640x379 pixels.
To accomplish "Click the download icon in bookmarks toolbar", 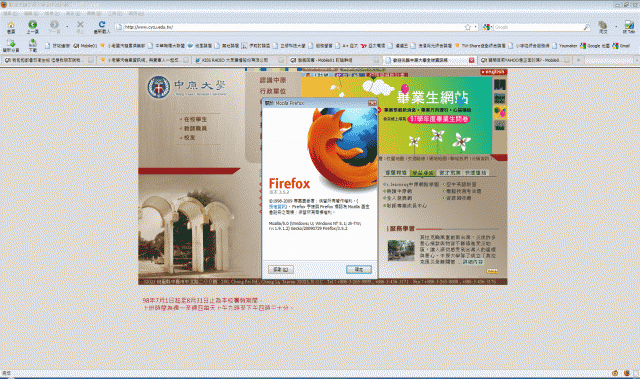I will click(x=33, y=45).
